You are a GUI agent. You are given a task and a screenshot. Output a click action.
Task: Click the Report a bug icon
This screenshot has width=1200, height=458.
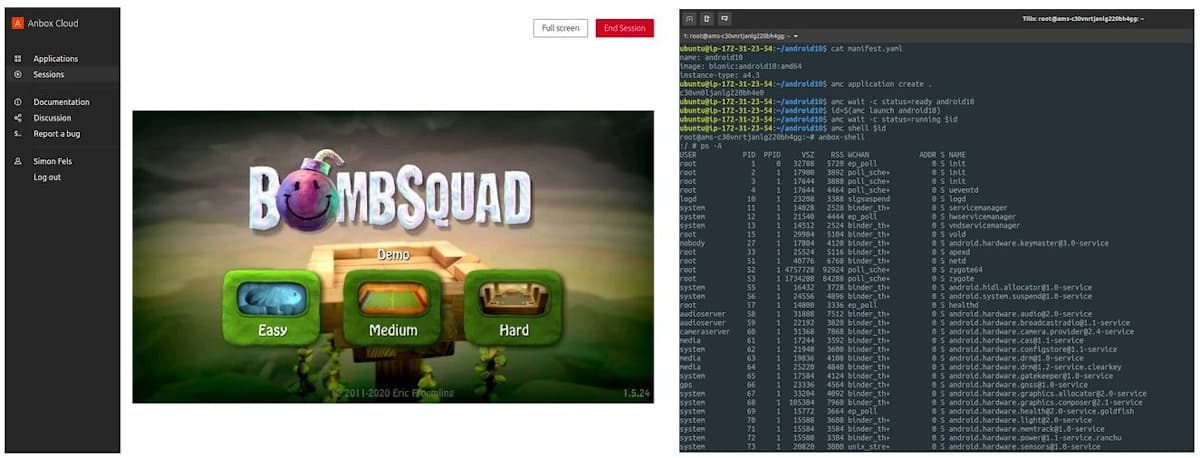[x=18, y=134]
